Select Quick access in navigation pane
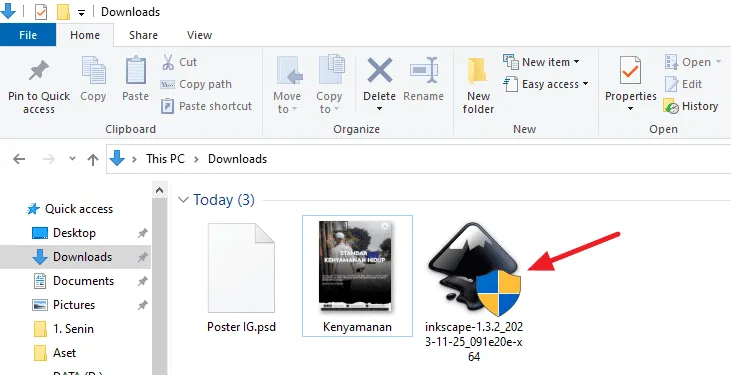 (x=70, y=209)
